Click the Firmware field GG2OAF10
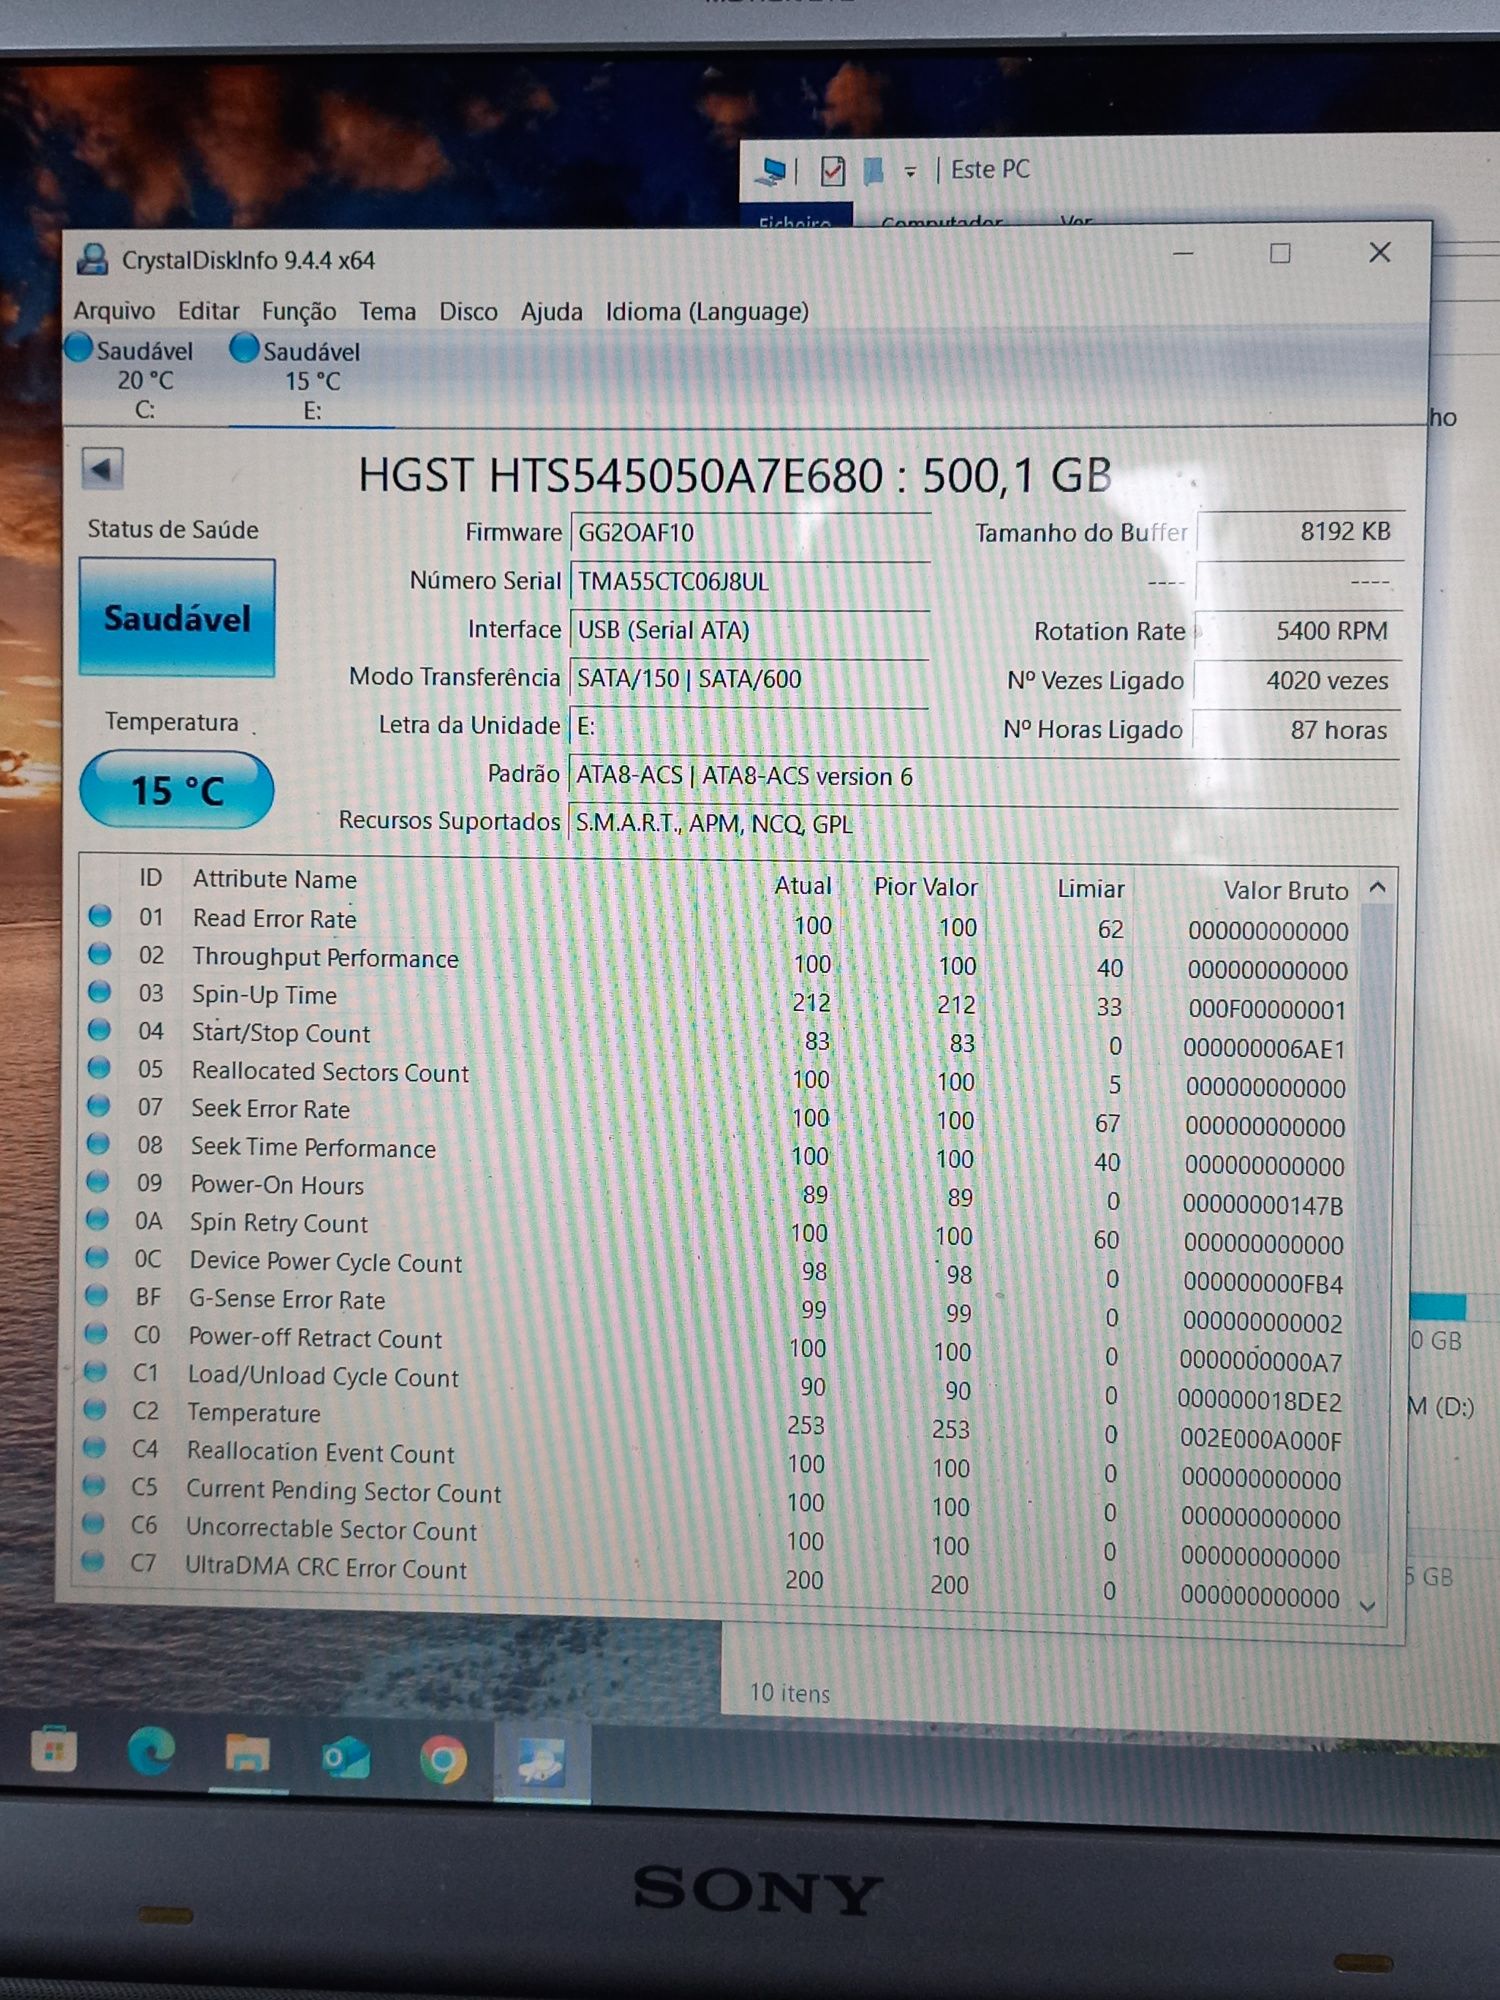Viewport: 1500px width, 2000px height. click(750, 532)
